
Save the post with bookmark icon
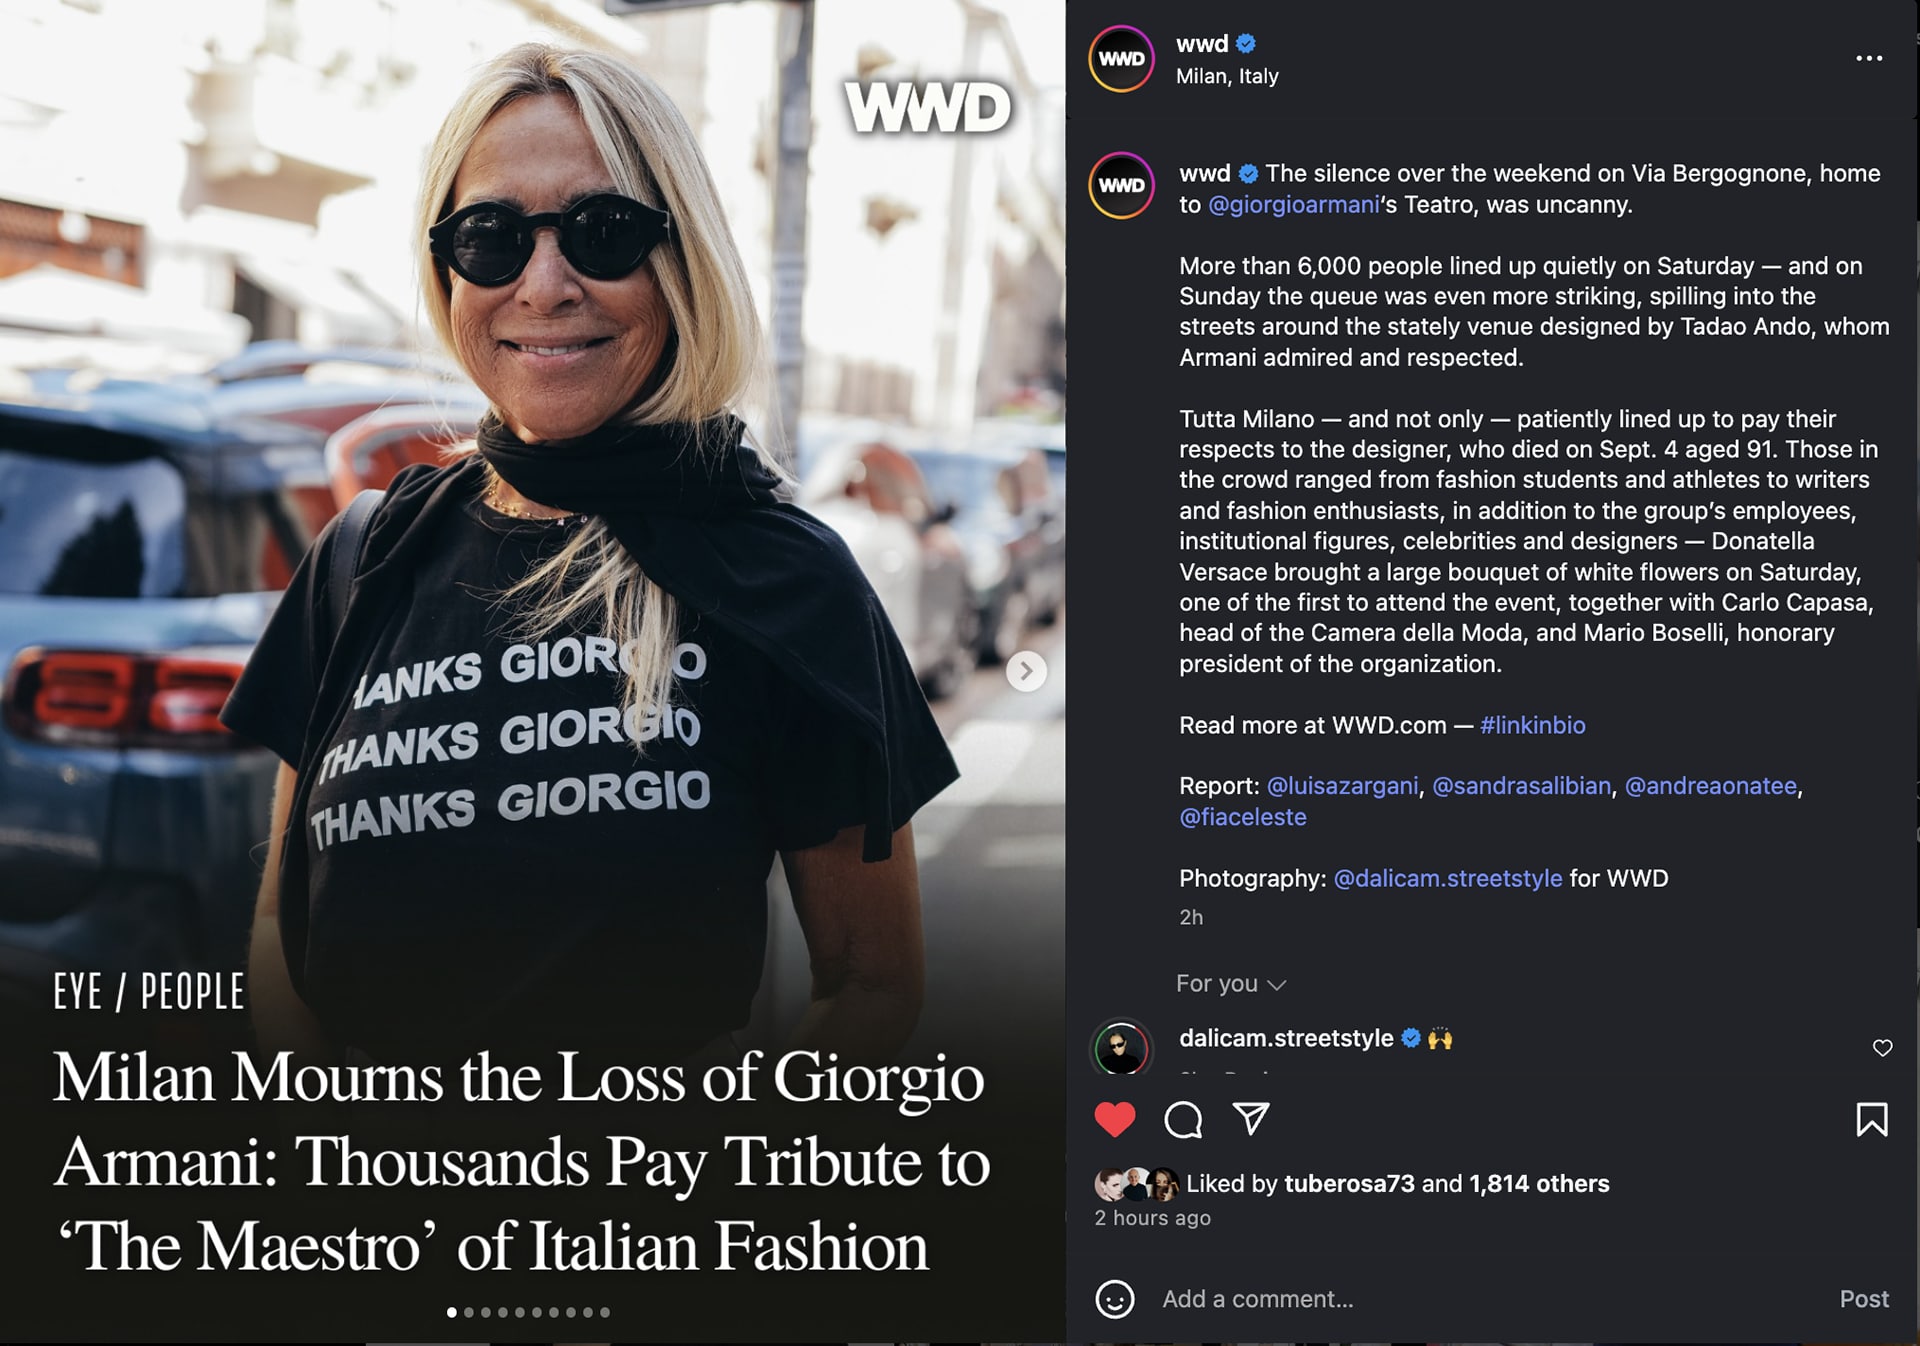tap(1872, 1119)
